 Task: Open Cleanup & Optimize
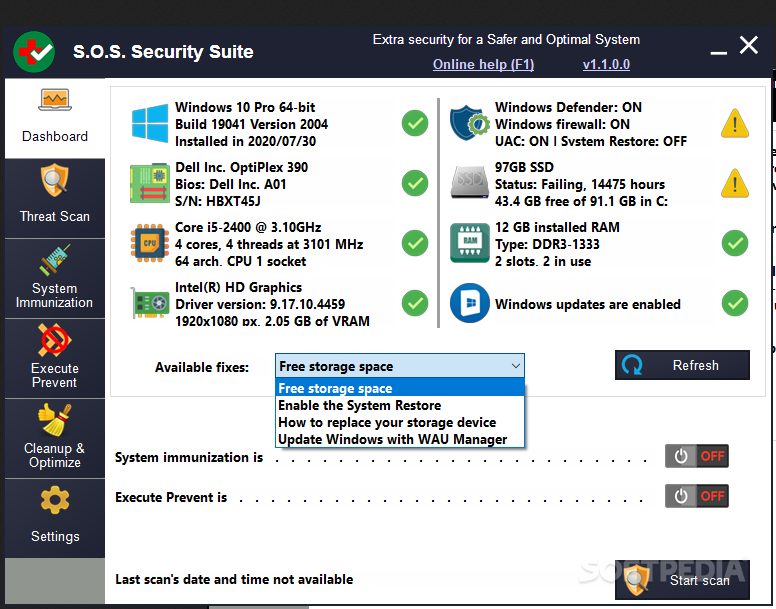(55, 439)
